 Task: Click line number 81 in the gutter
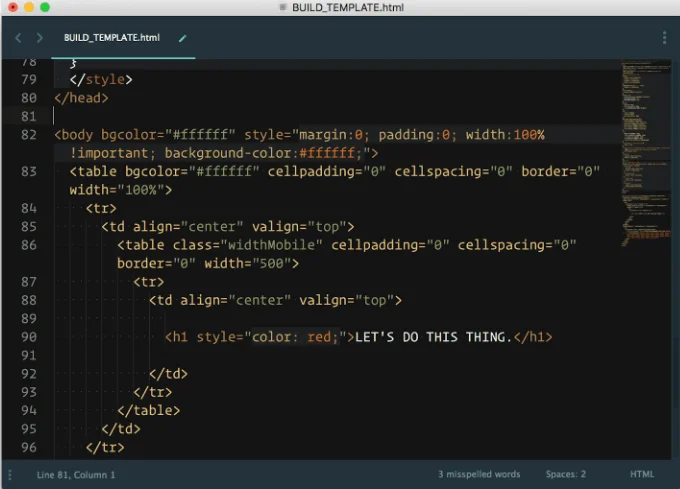29,116
